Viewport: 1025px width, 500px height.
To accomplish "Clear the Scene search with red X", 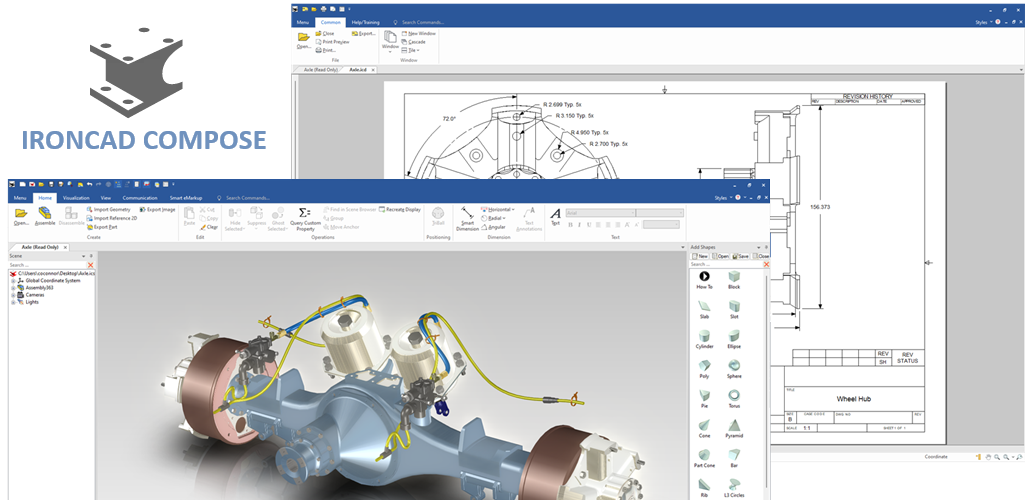I will (90, 265).
